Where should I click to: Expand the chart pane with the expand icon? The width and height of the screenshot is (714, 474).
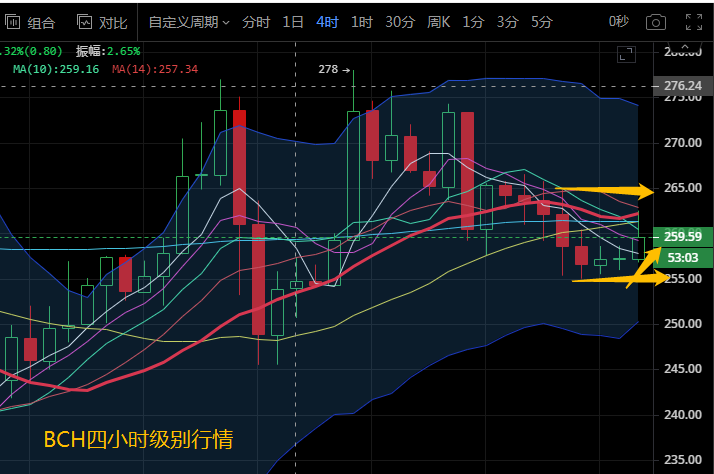coord(626,54)
